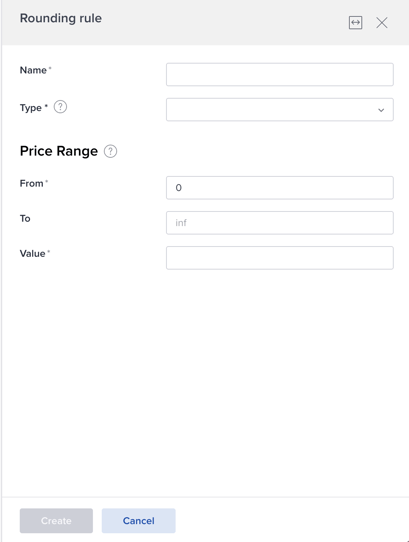This screenshot has width=409, height=542.
Task: Click the chevron arrow in the Type field
Action: 381,110
